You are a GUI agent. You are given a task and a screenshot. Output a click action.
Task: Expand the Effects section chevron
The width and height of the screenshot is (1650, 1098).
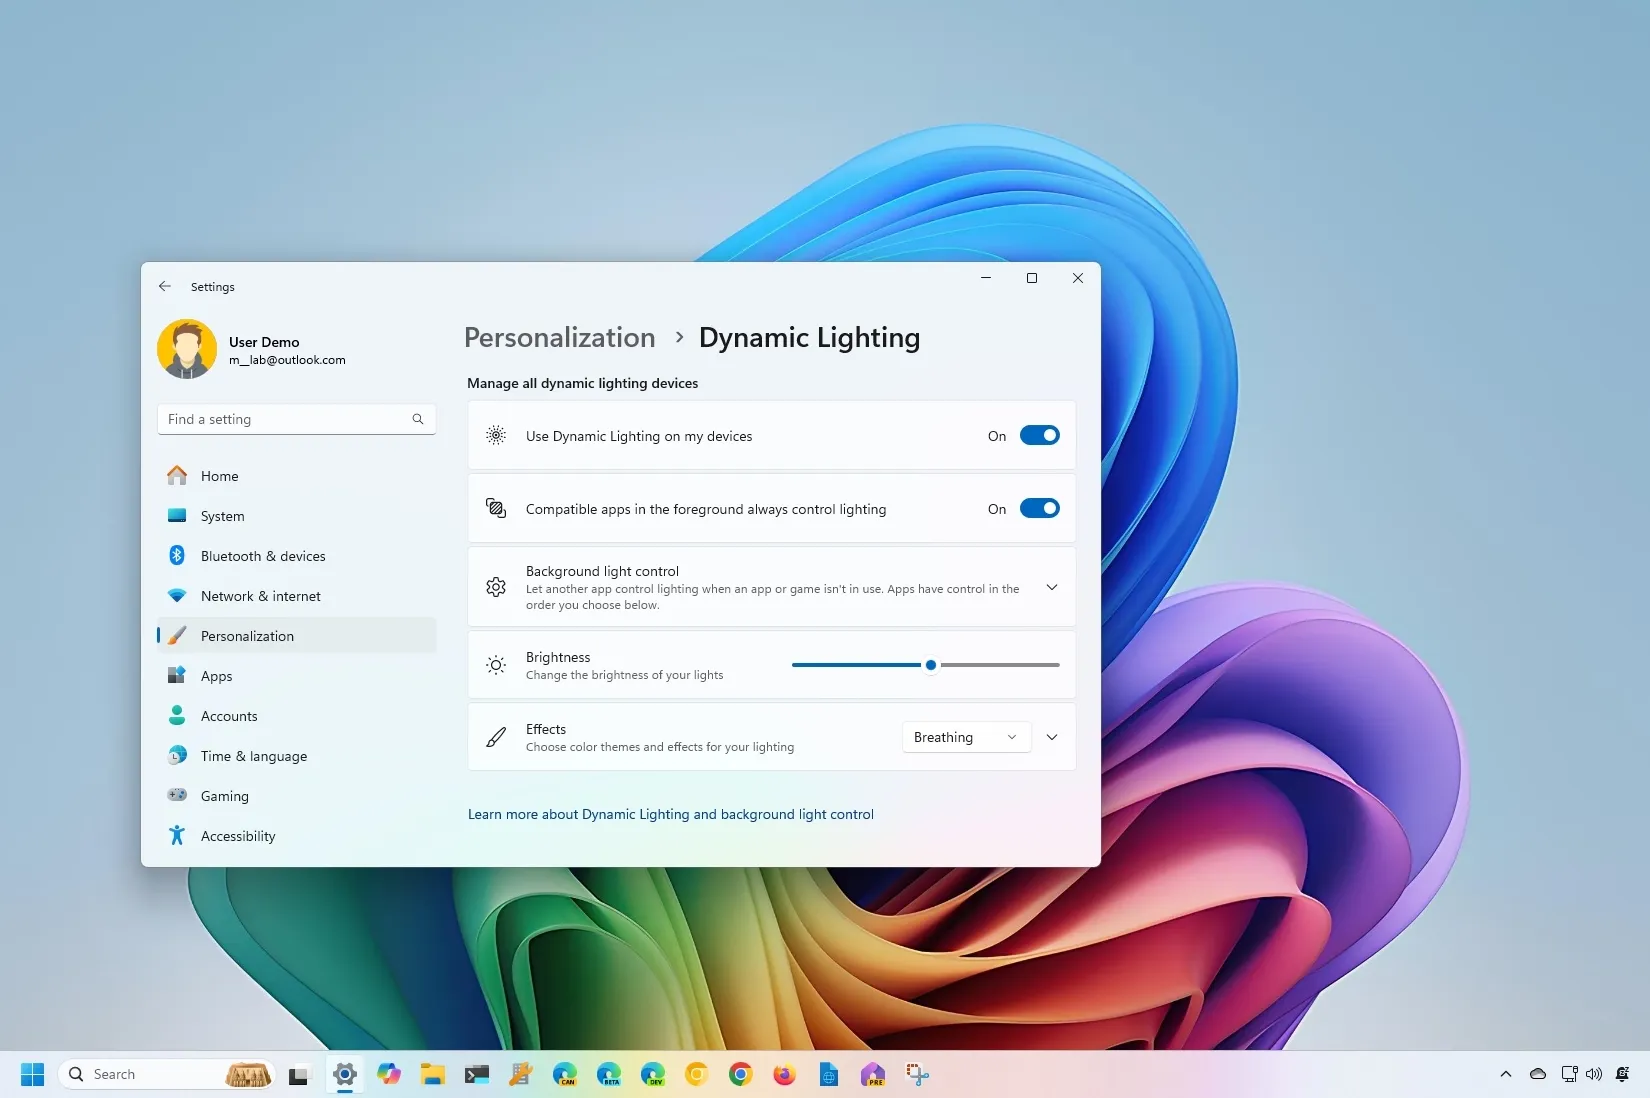click(1051, 737)
